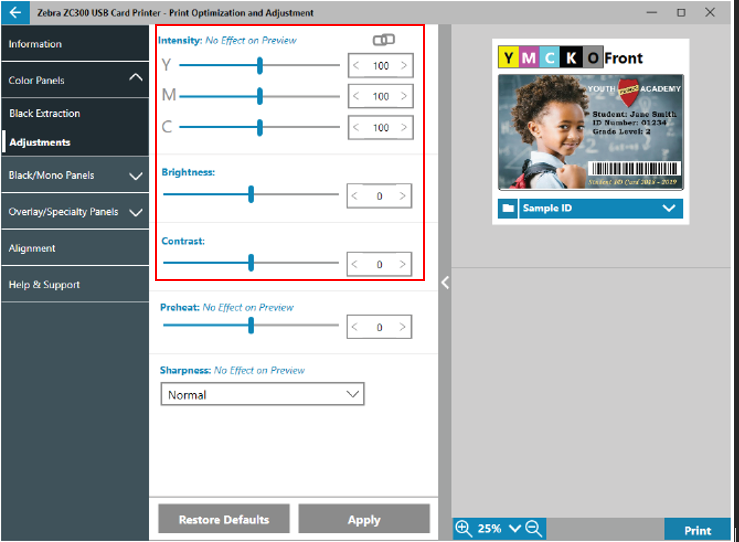Minimize the window
The height and width of the screenshot is (542, 739).
[652, 12]
